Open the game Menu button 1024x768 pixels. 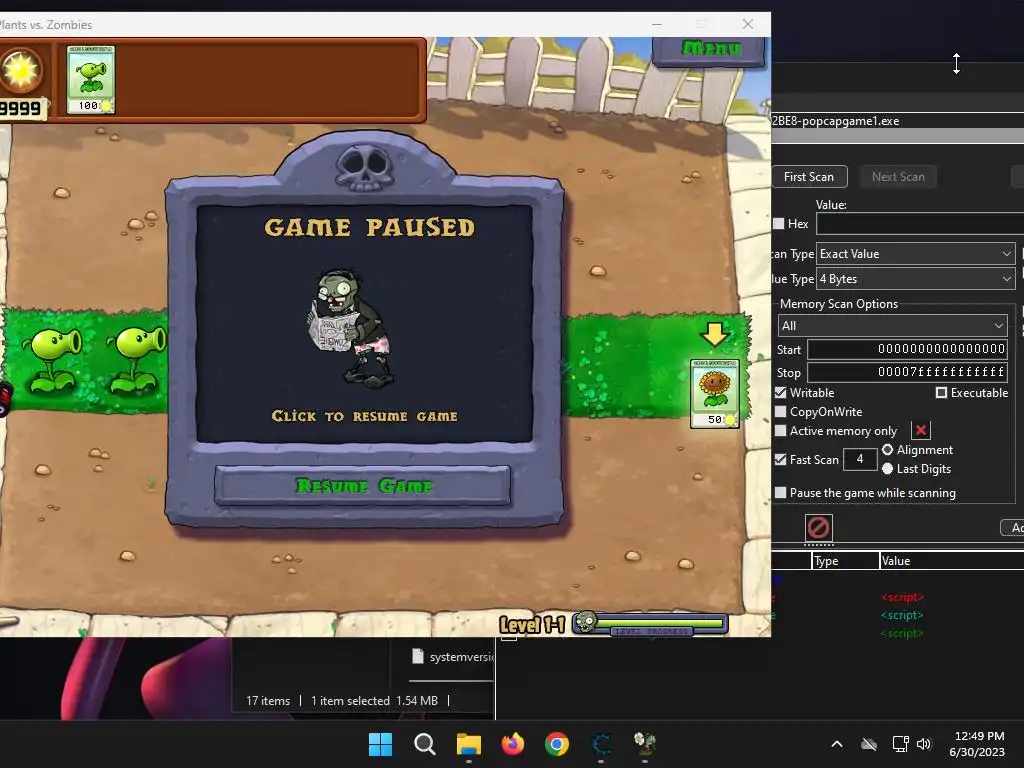click(711, 49)
